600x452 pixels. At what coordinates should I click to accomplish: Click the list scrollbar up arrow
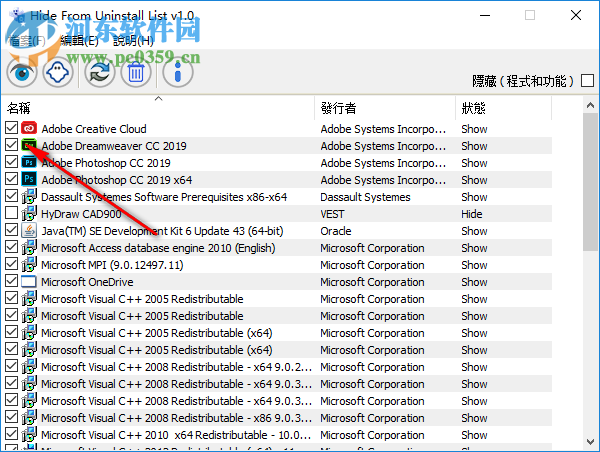click(x=590, y=105)
